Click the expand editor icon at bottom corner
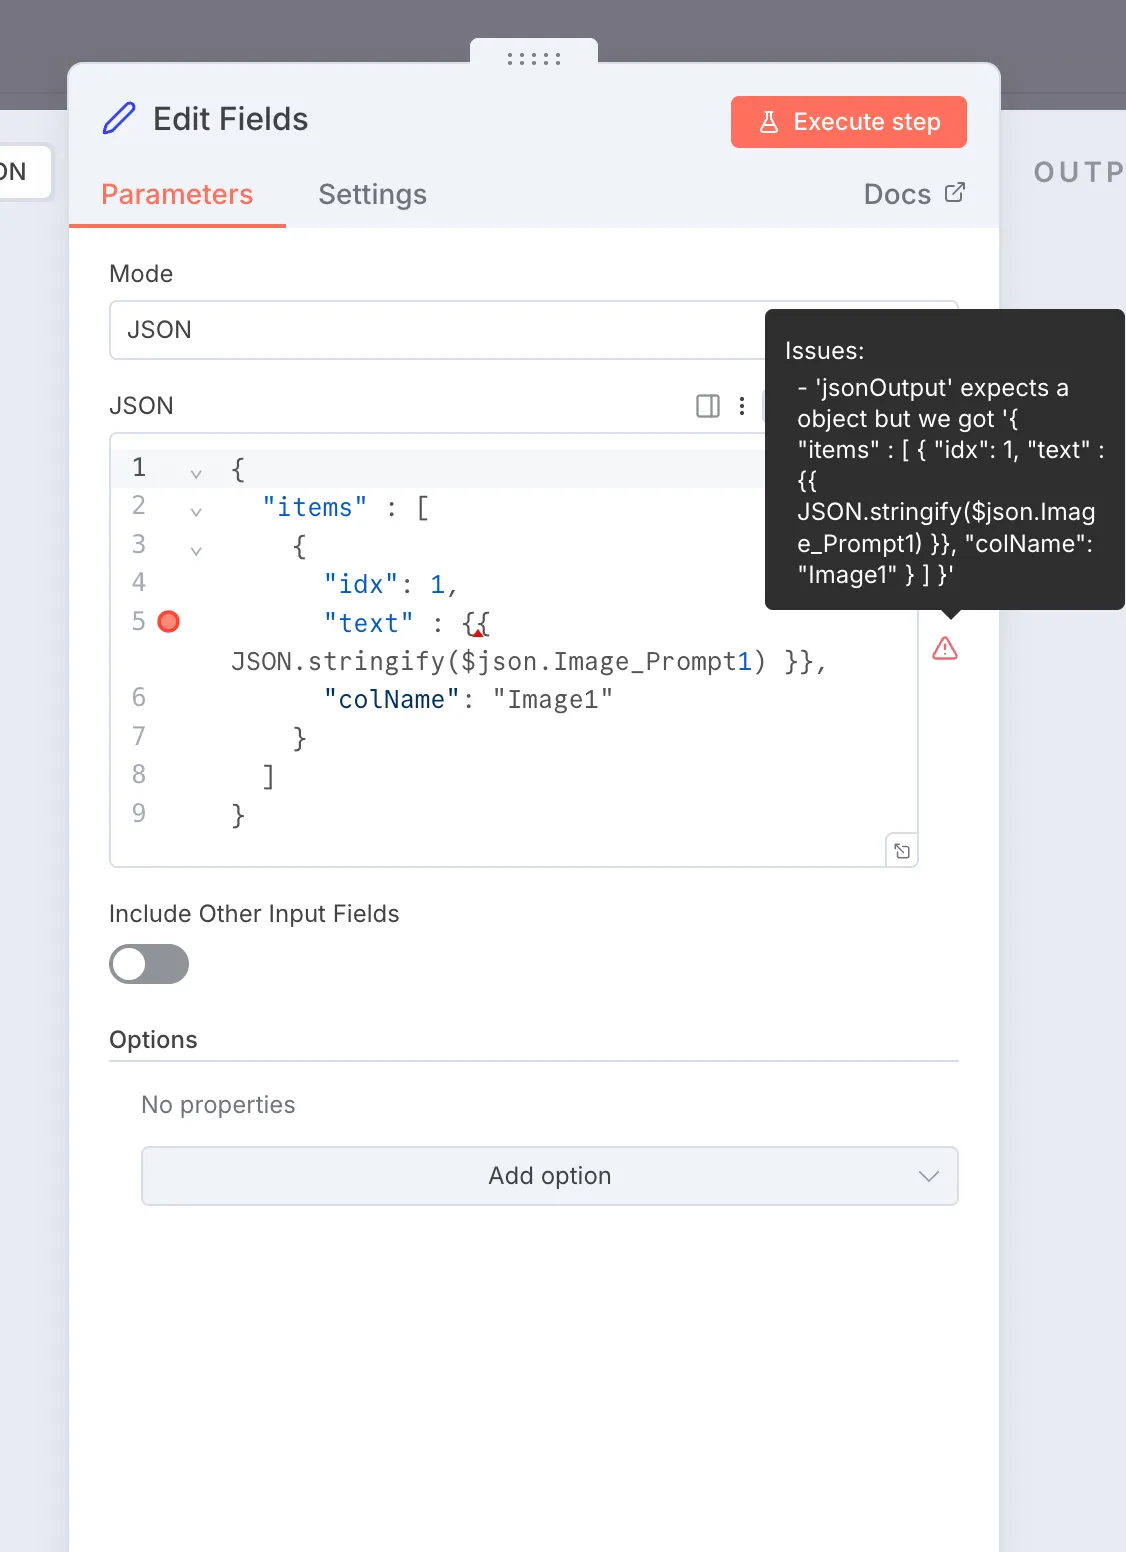The height and width of the screenshot is (1552, 1126). (x=902, y=851)
